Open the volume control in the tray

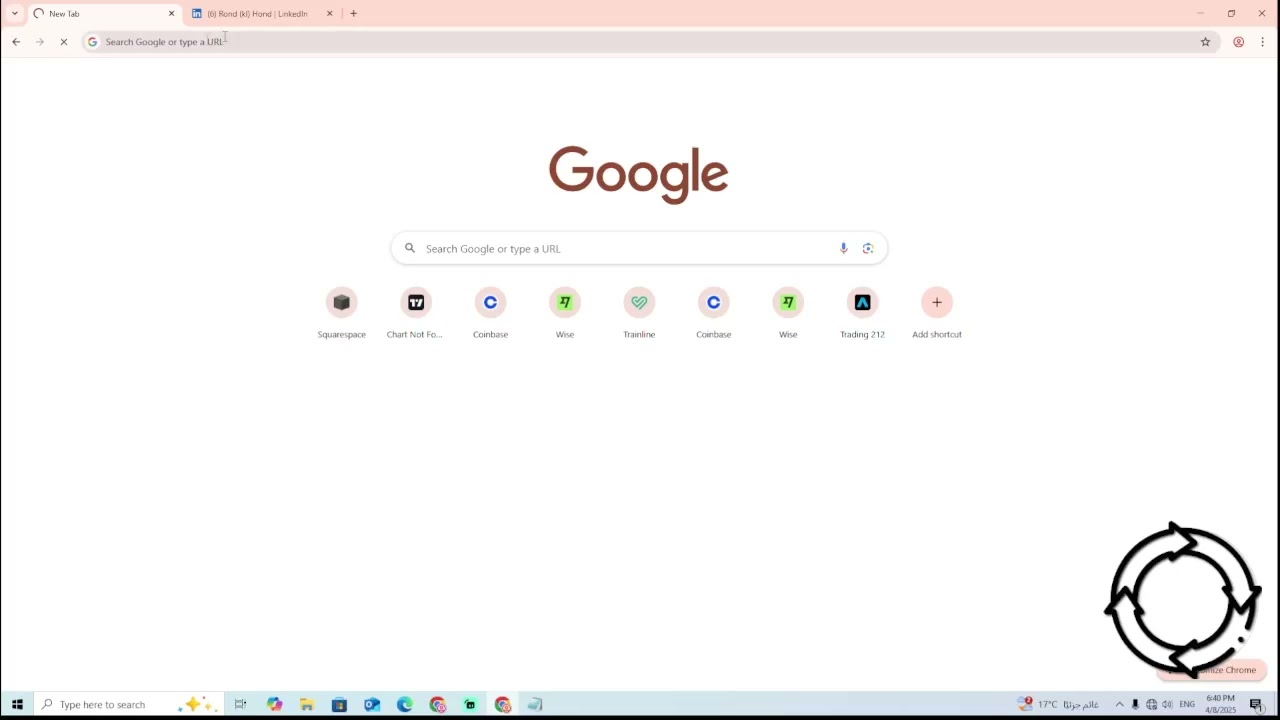(x=1167, y=704)
